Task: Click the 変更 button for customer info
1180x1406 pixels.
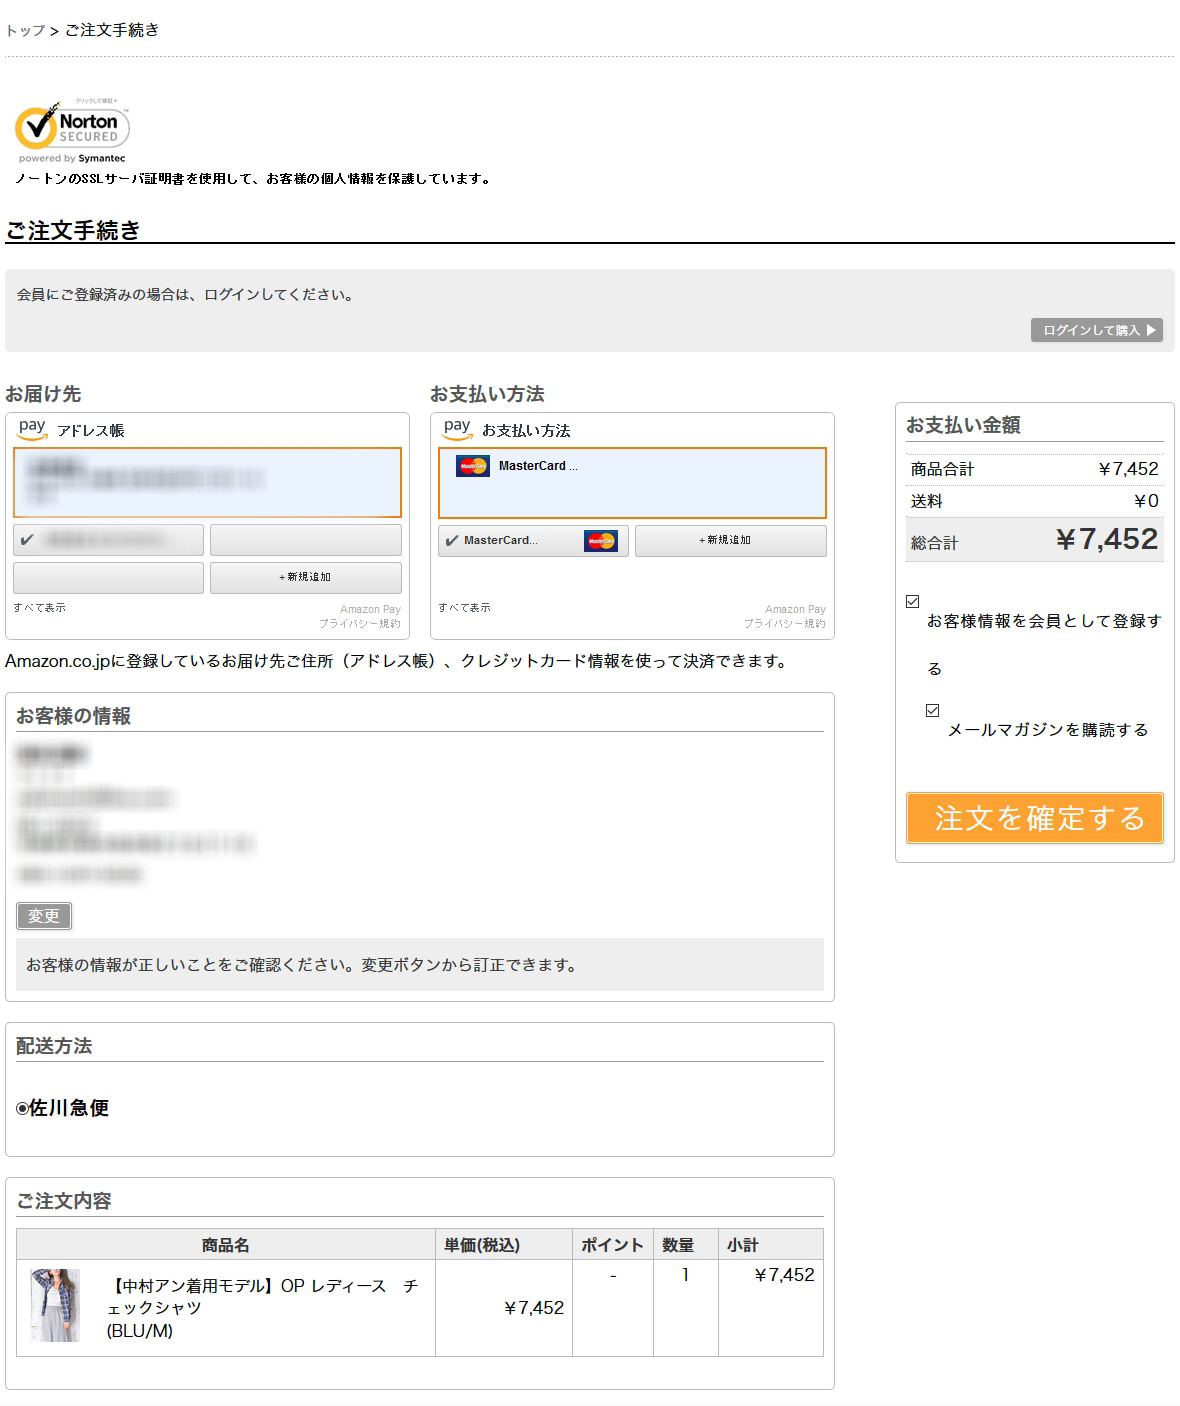Action: click(44, 915)
